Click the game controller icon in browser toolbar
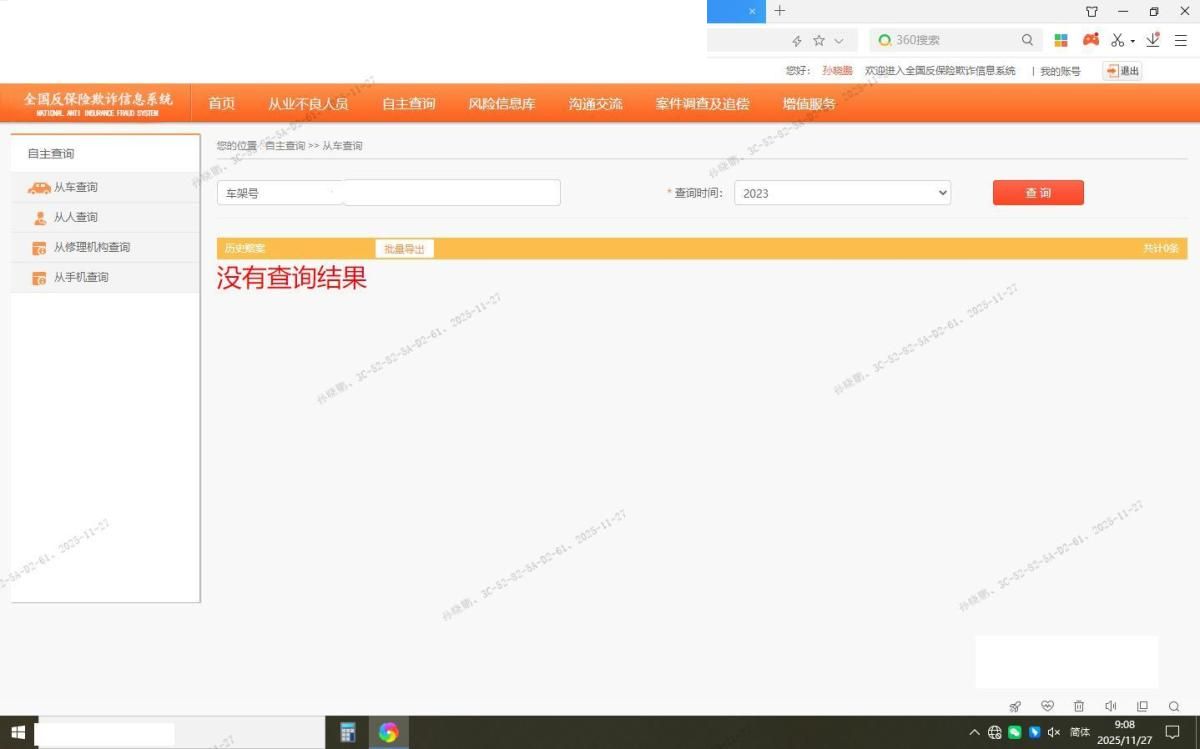 pos(1091,40)
